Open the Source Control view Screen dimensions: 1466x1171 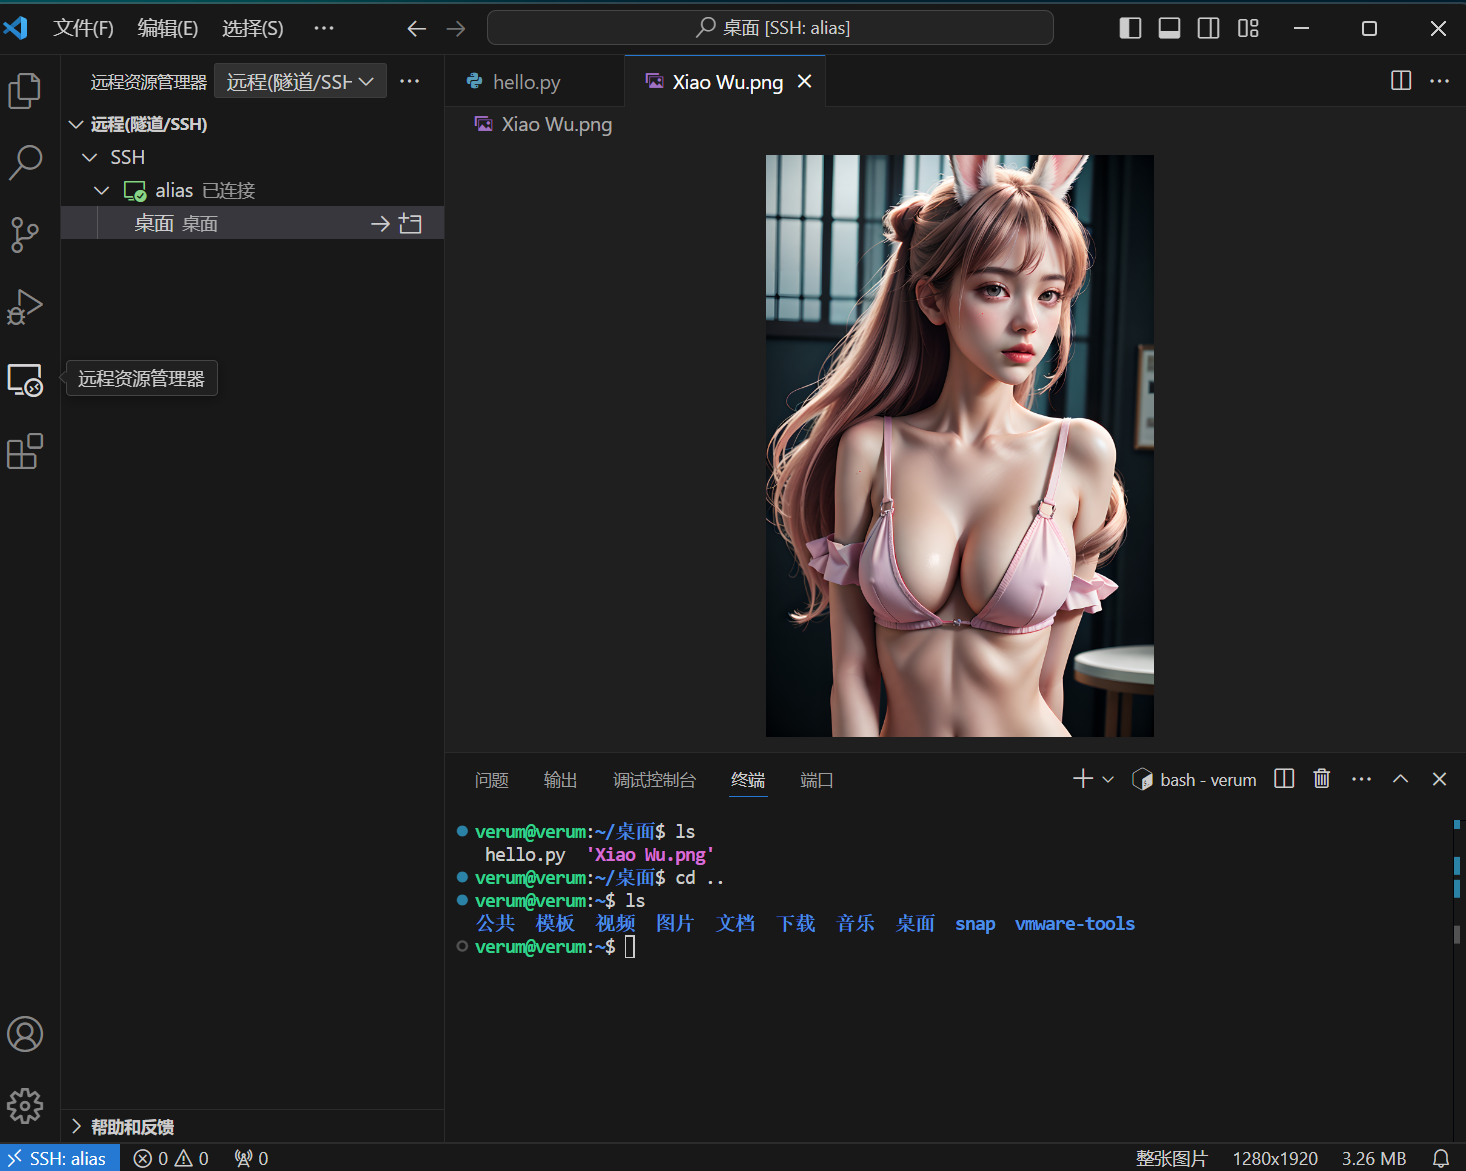click(x=25, y=235)
